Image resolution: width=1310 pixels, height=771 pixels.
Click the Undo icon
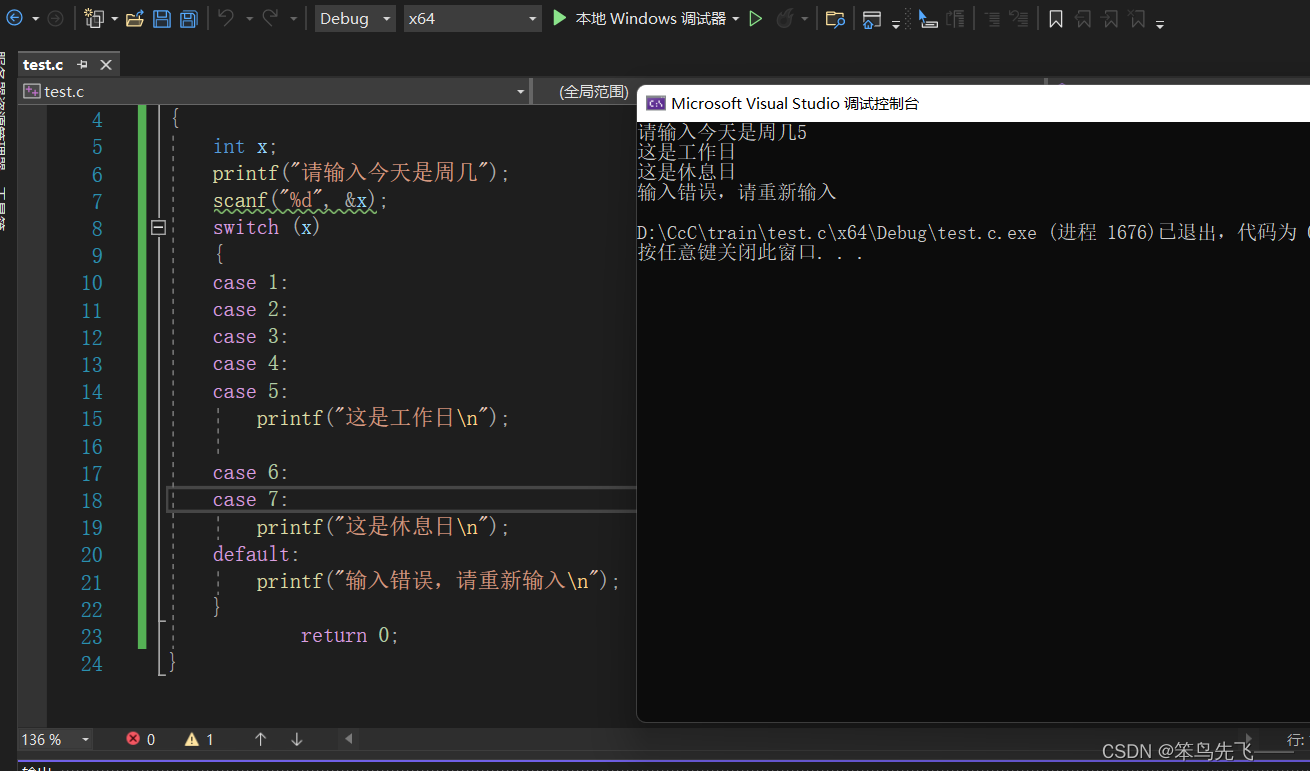226,18
